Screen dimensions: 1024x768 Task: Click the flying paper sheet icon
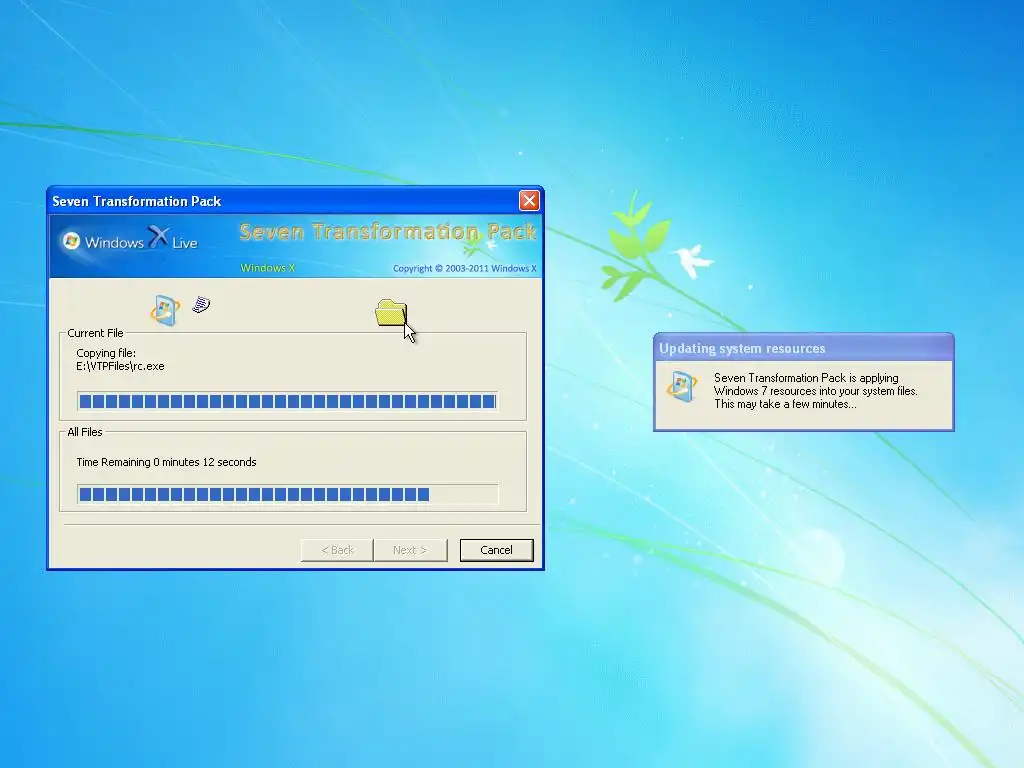click(201, 304)
